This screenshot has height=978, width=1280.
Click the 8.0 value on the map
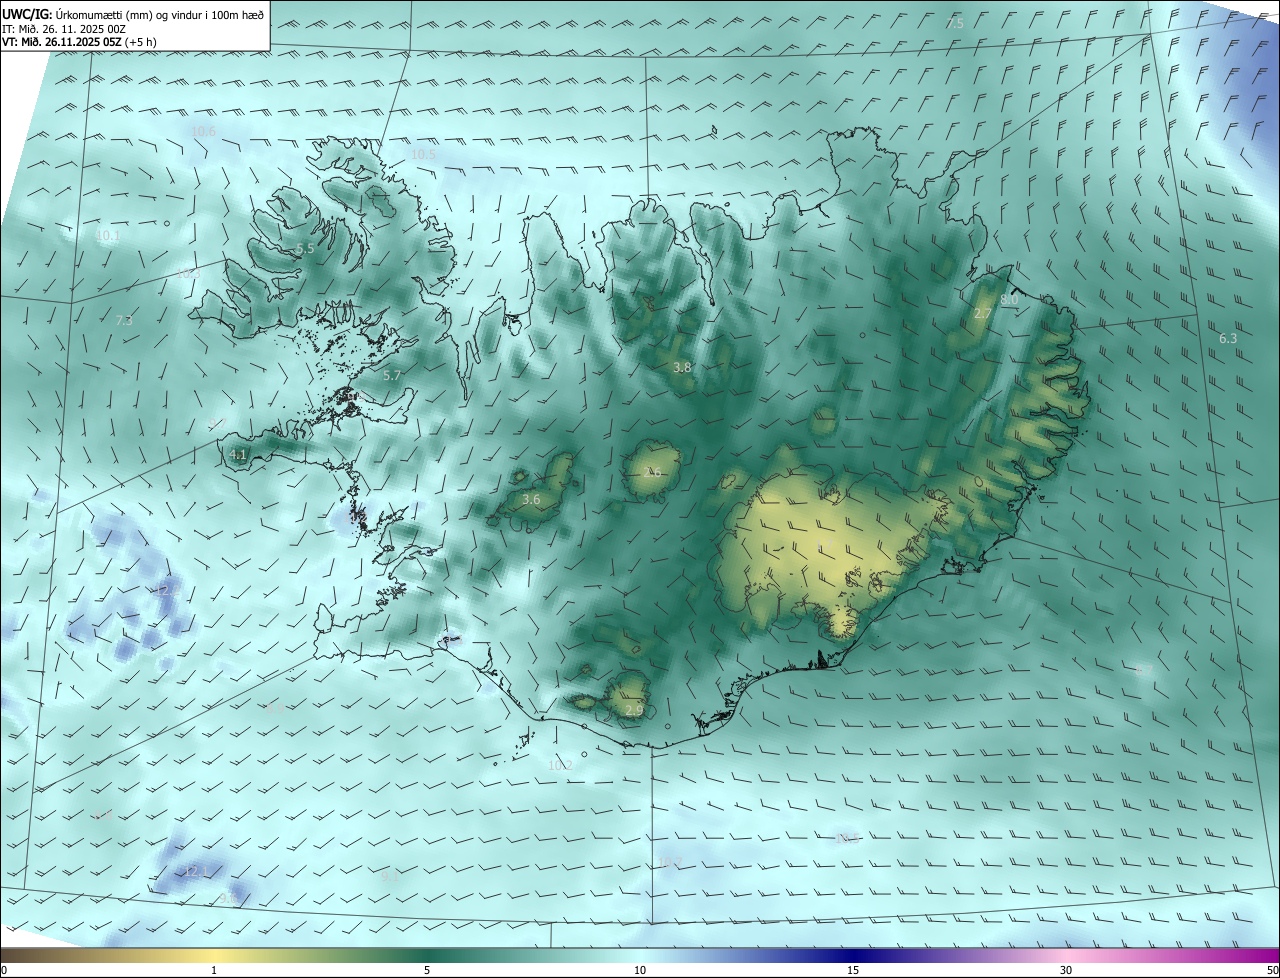tap(1009, 299)
